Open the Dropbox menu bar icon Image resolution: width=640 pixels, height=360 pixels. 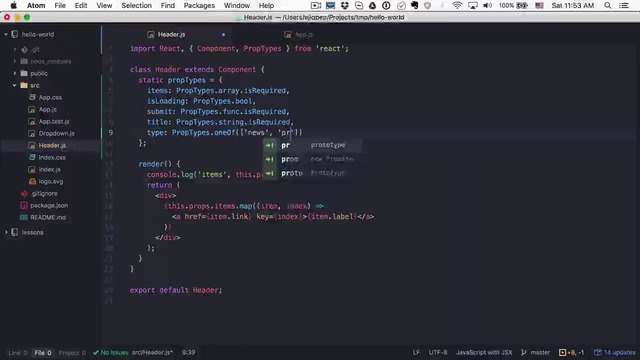point(345,5)
